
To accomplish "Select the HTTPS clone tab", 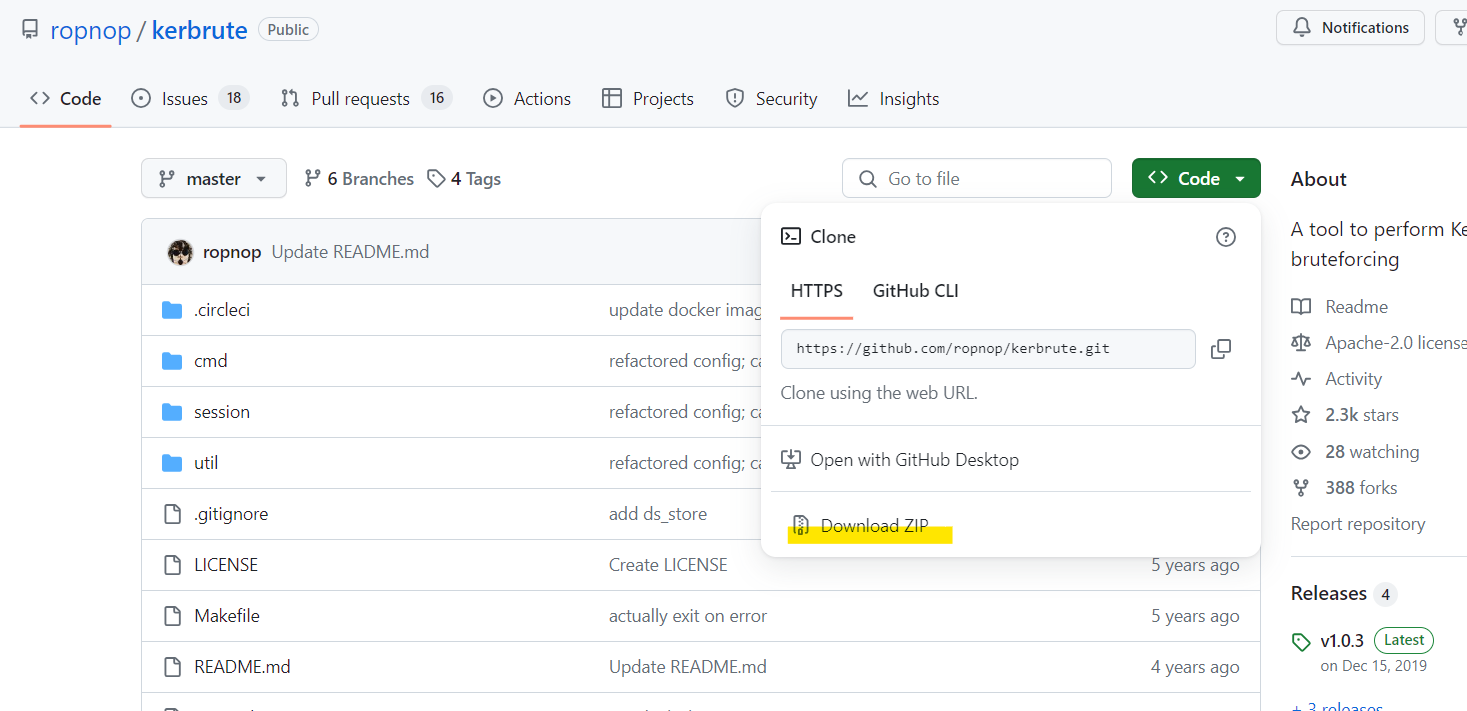I will click(817, 291).
